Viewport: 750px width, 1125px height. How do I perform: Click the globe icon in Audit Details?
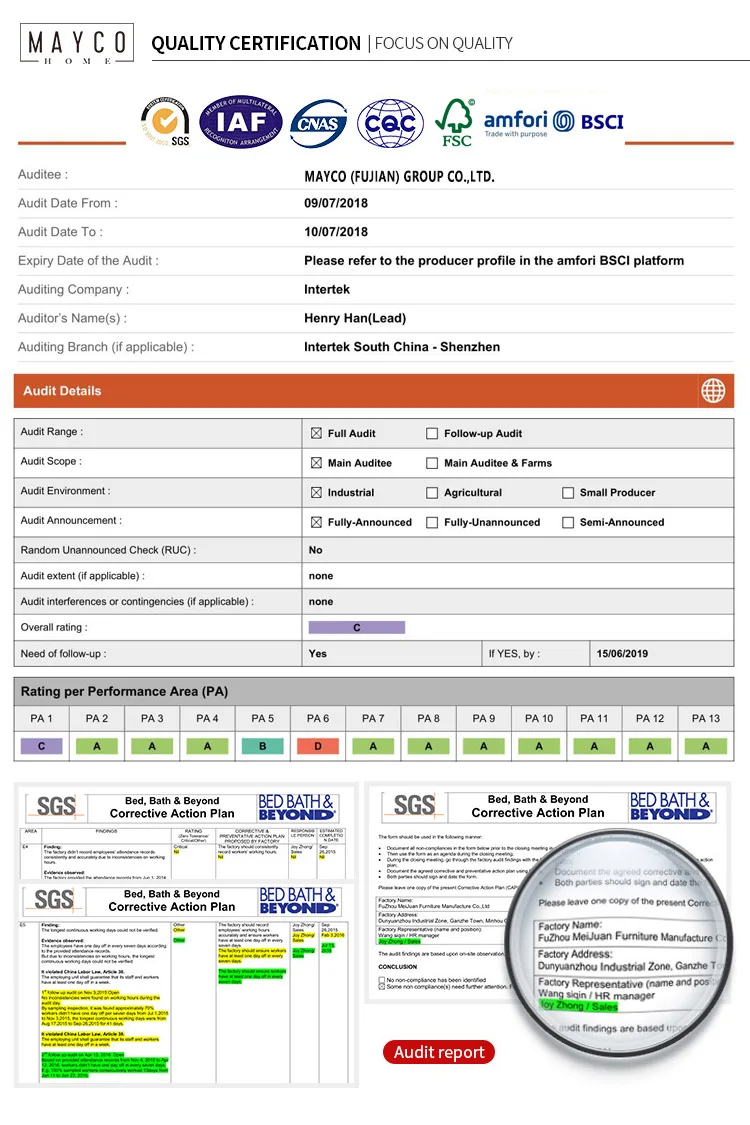click(713, 391)
